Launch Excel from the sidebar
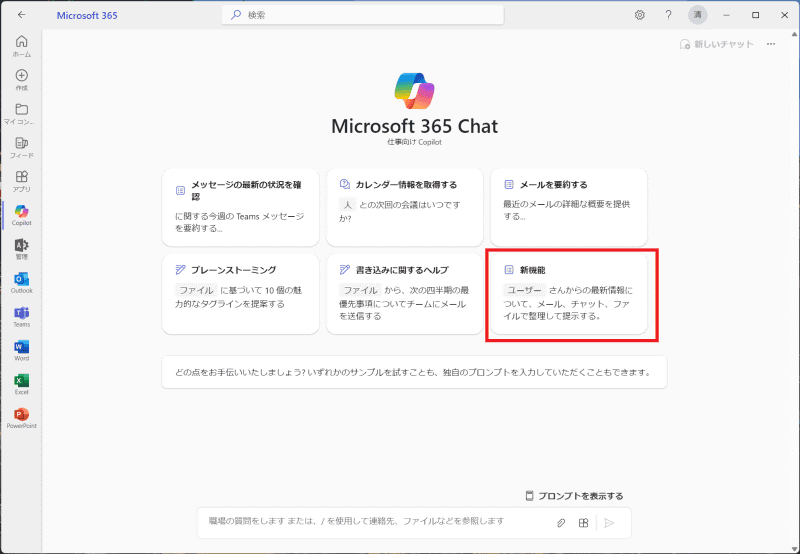This screenshot has height=554, width=800. [x=21, y=384]
